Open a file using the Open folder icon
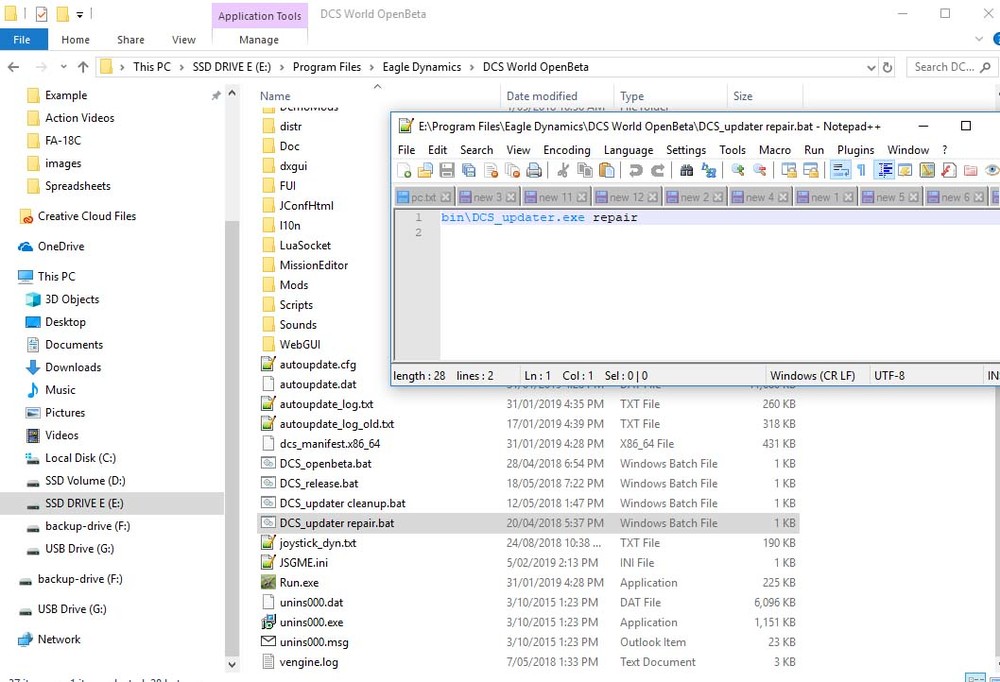1000x682 pixels. tap(427, 170)
